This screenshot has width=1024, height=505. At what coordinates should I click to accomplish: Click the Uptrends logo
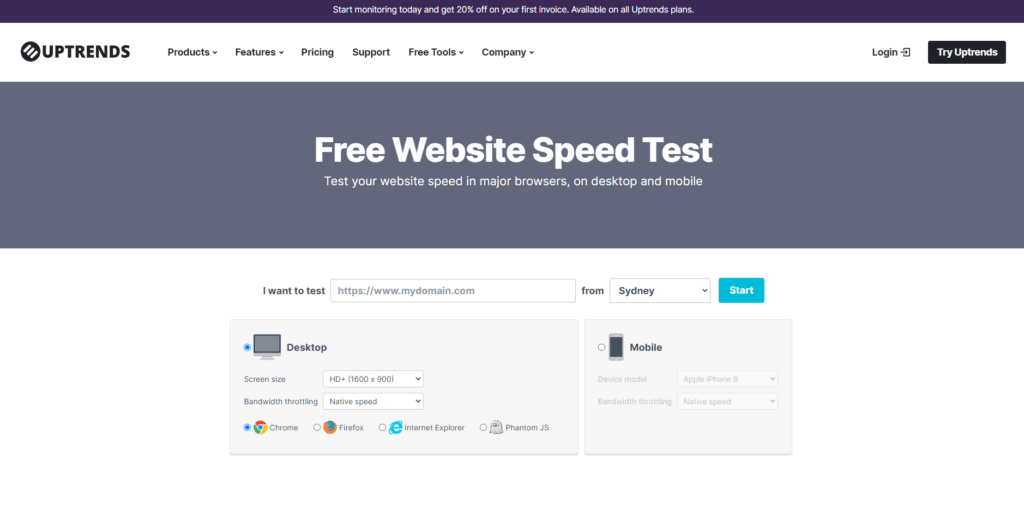coord(75,52)
